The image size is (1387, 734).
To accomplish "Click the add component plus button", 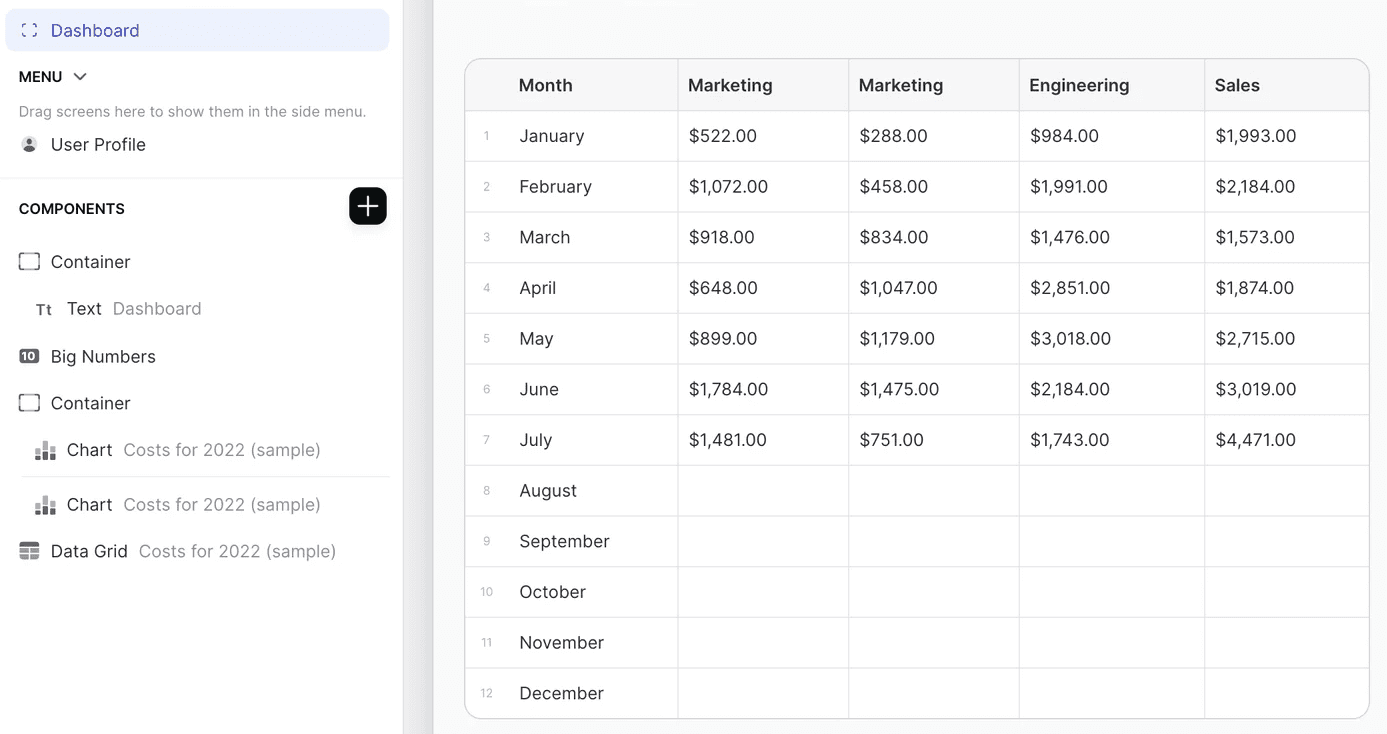I will pos(367,206).
